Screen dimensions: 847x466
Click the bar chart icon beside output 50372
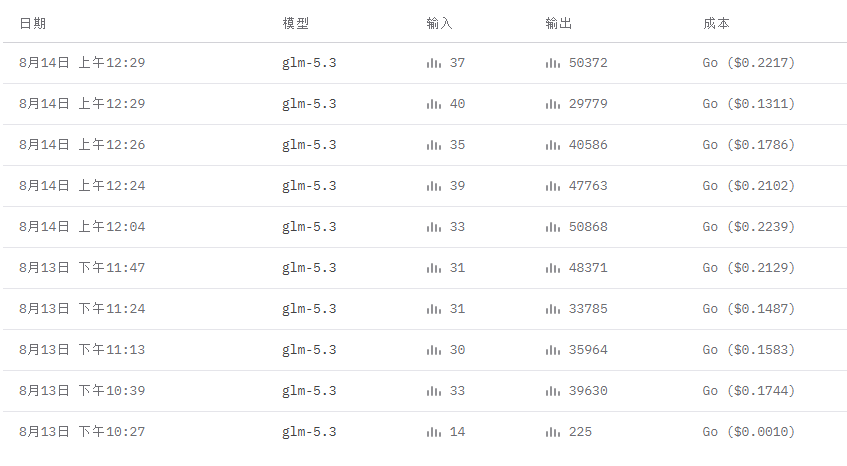coord(553,63)
